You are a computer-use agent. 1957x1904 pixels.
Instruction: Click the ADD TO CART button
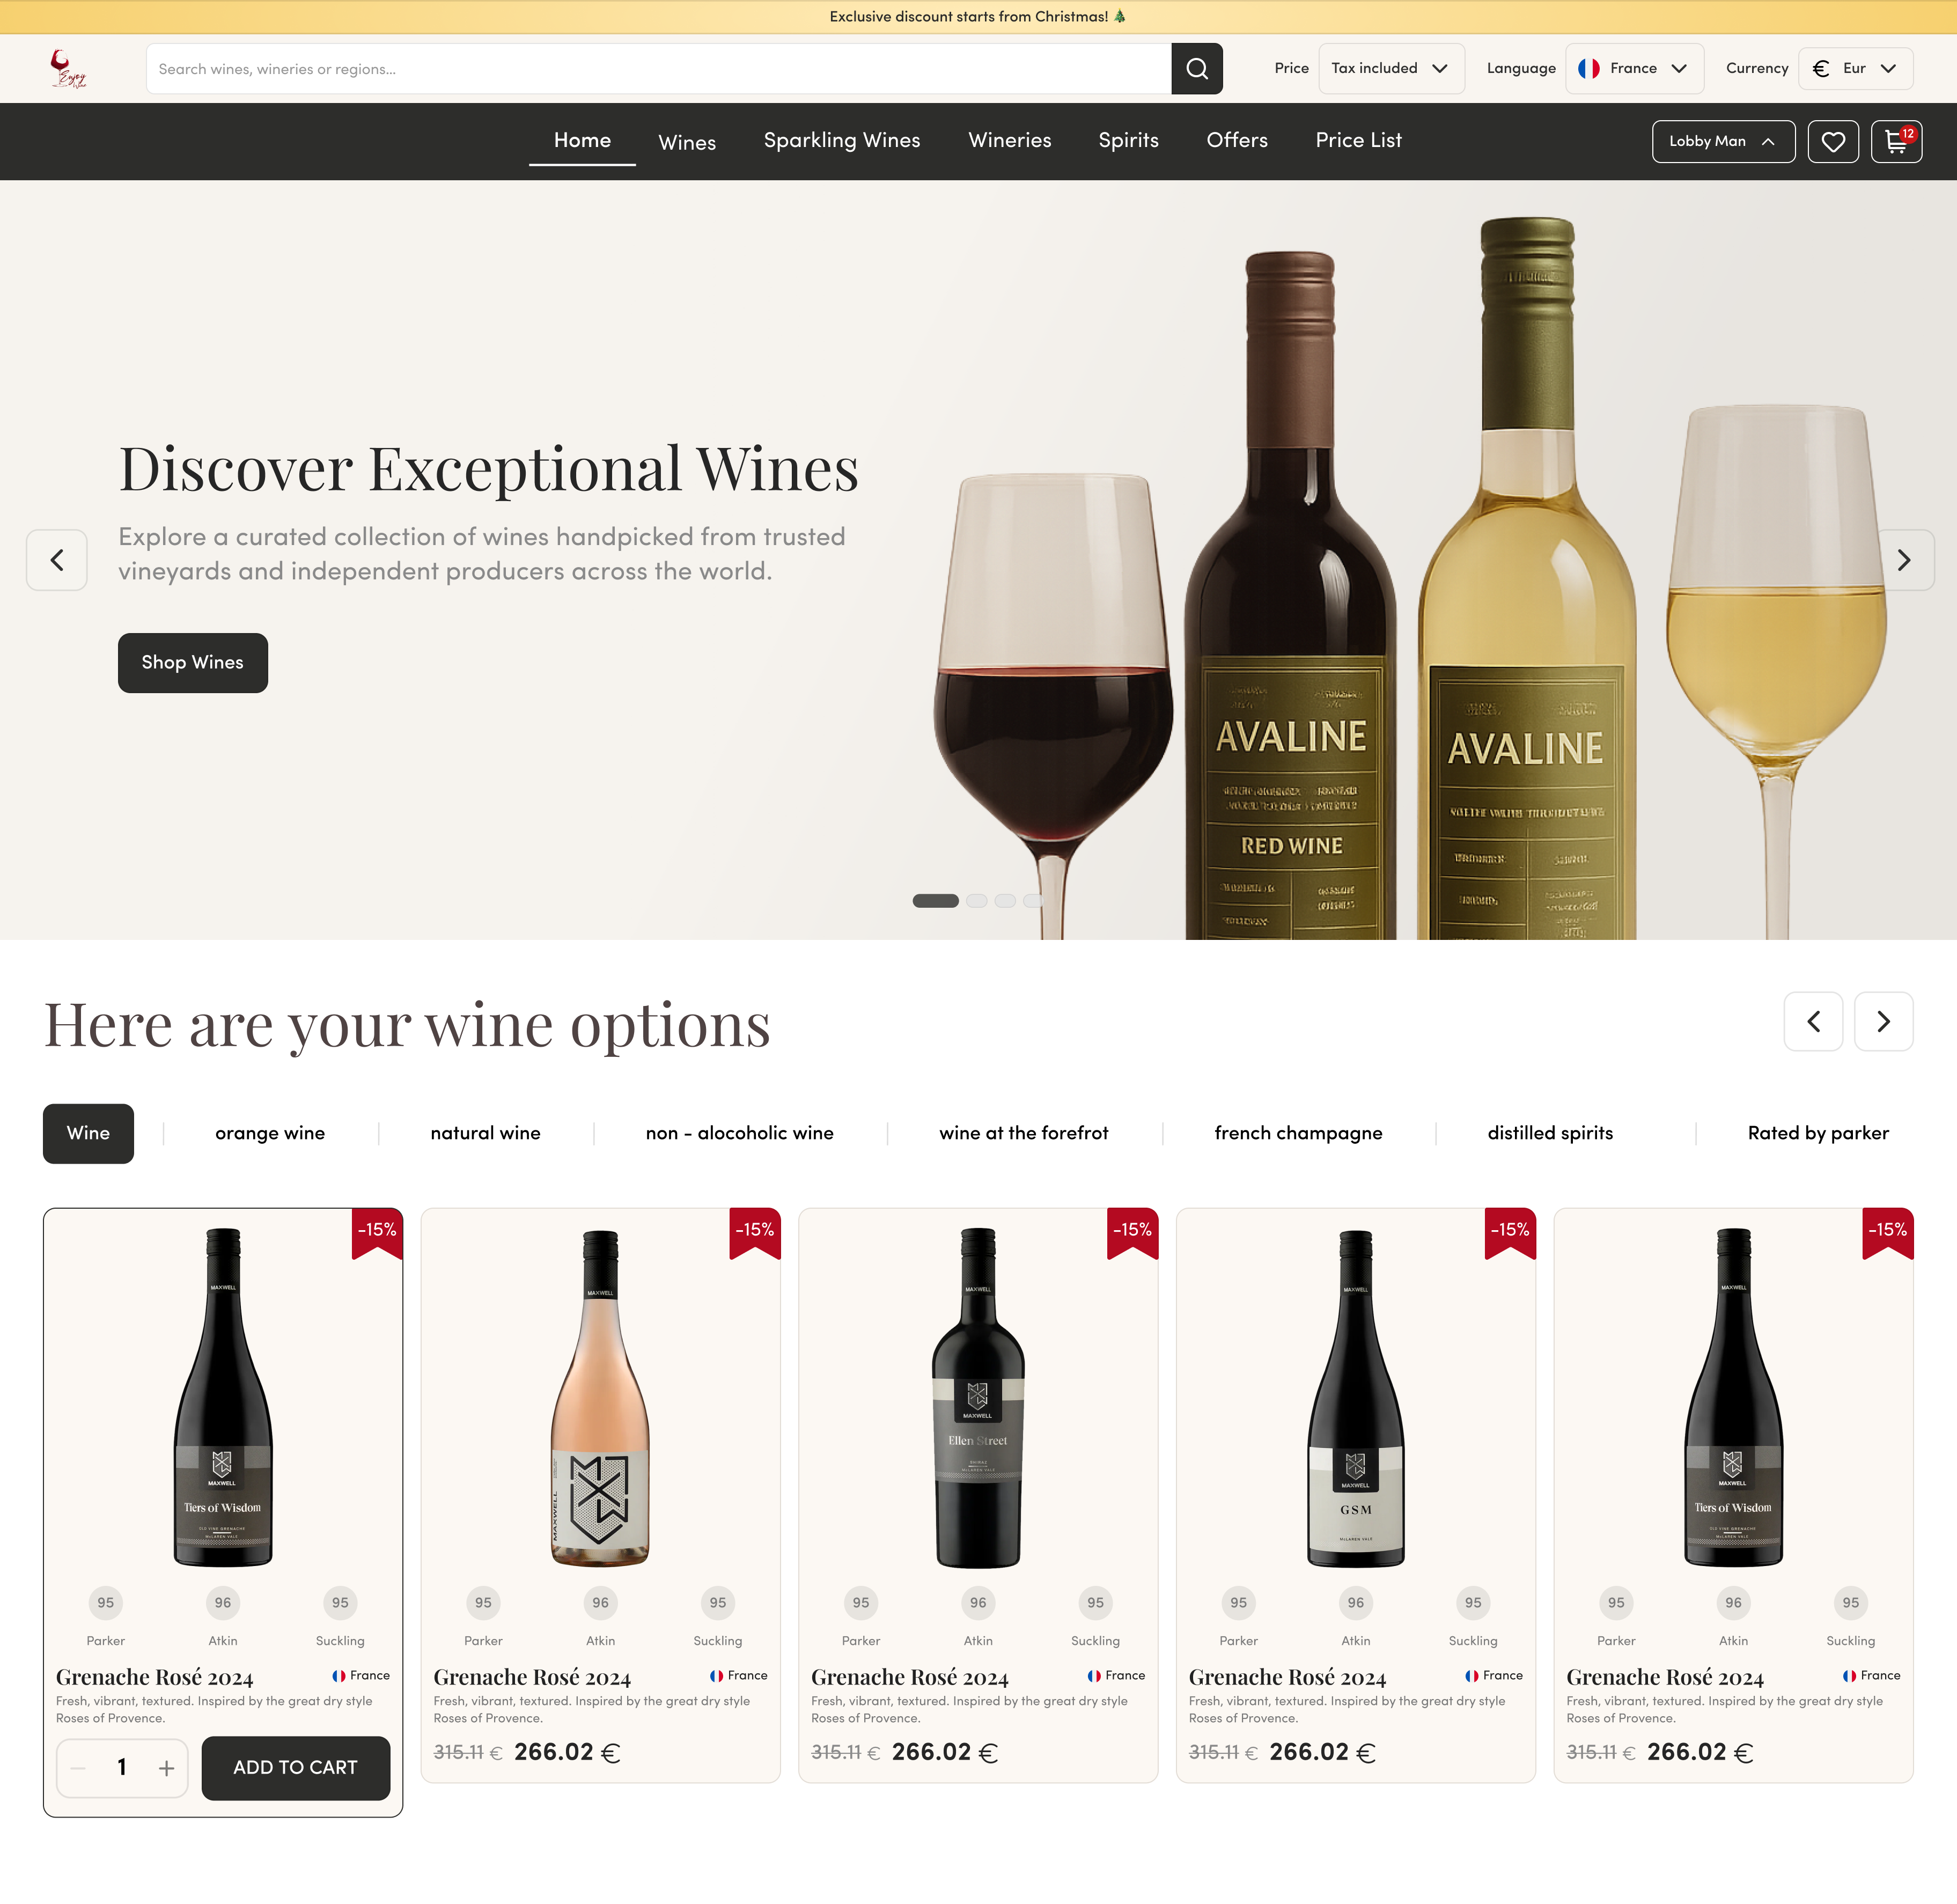295,1768
